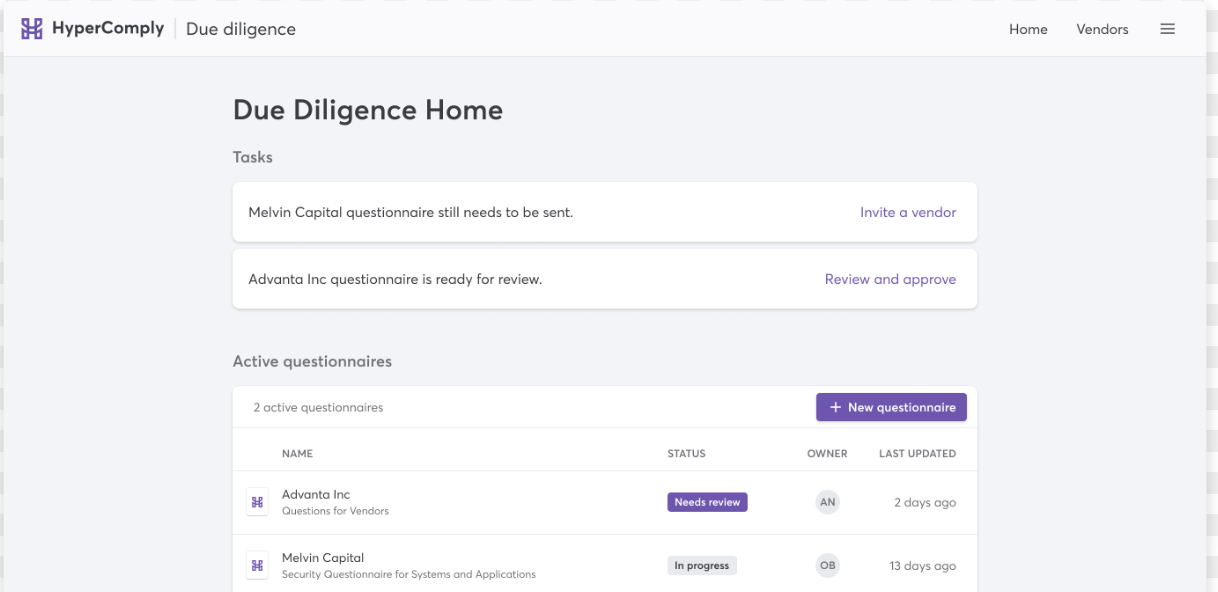This screenshot has width=1218, height=592.
Task: Click the HyperComply logo icon
Action: pyautogui.click(x=32, y=29)
